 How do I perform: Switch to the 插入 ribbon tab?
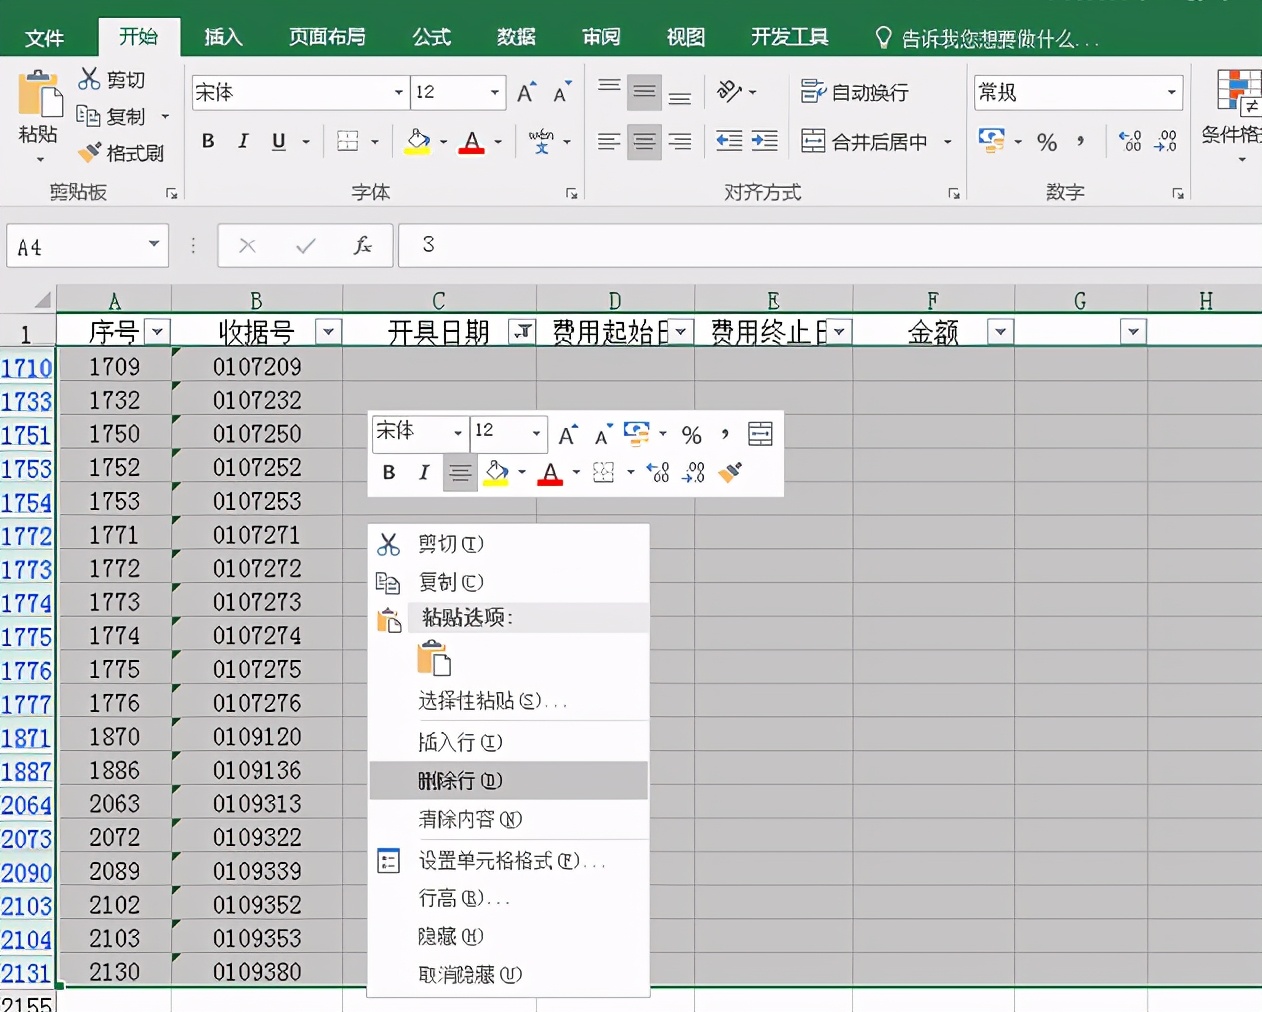point(223,37)
